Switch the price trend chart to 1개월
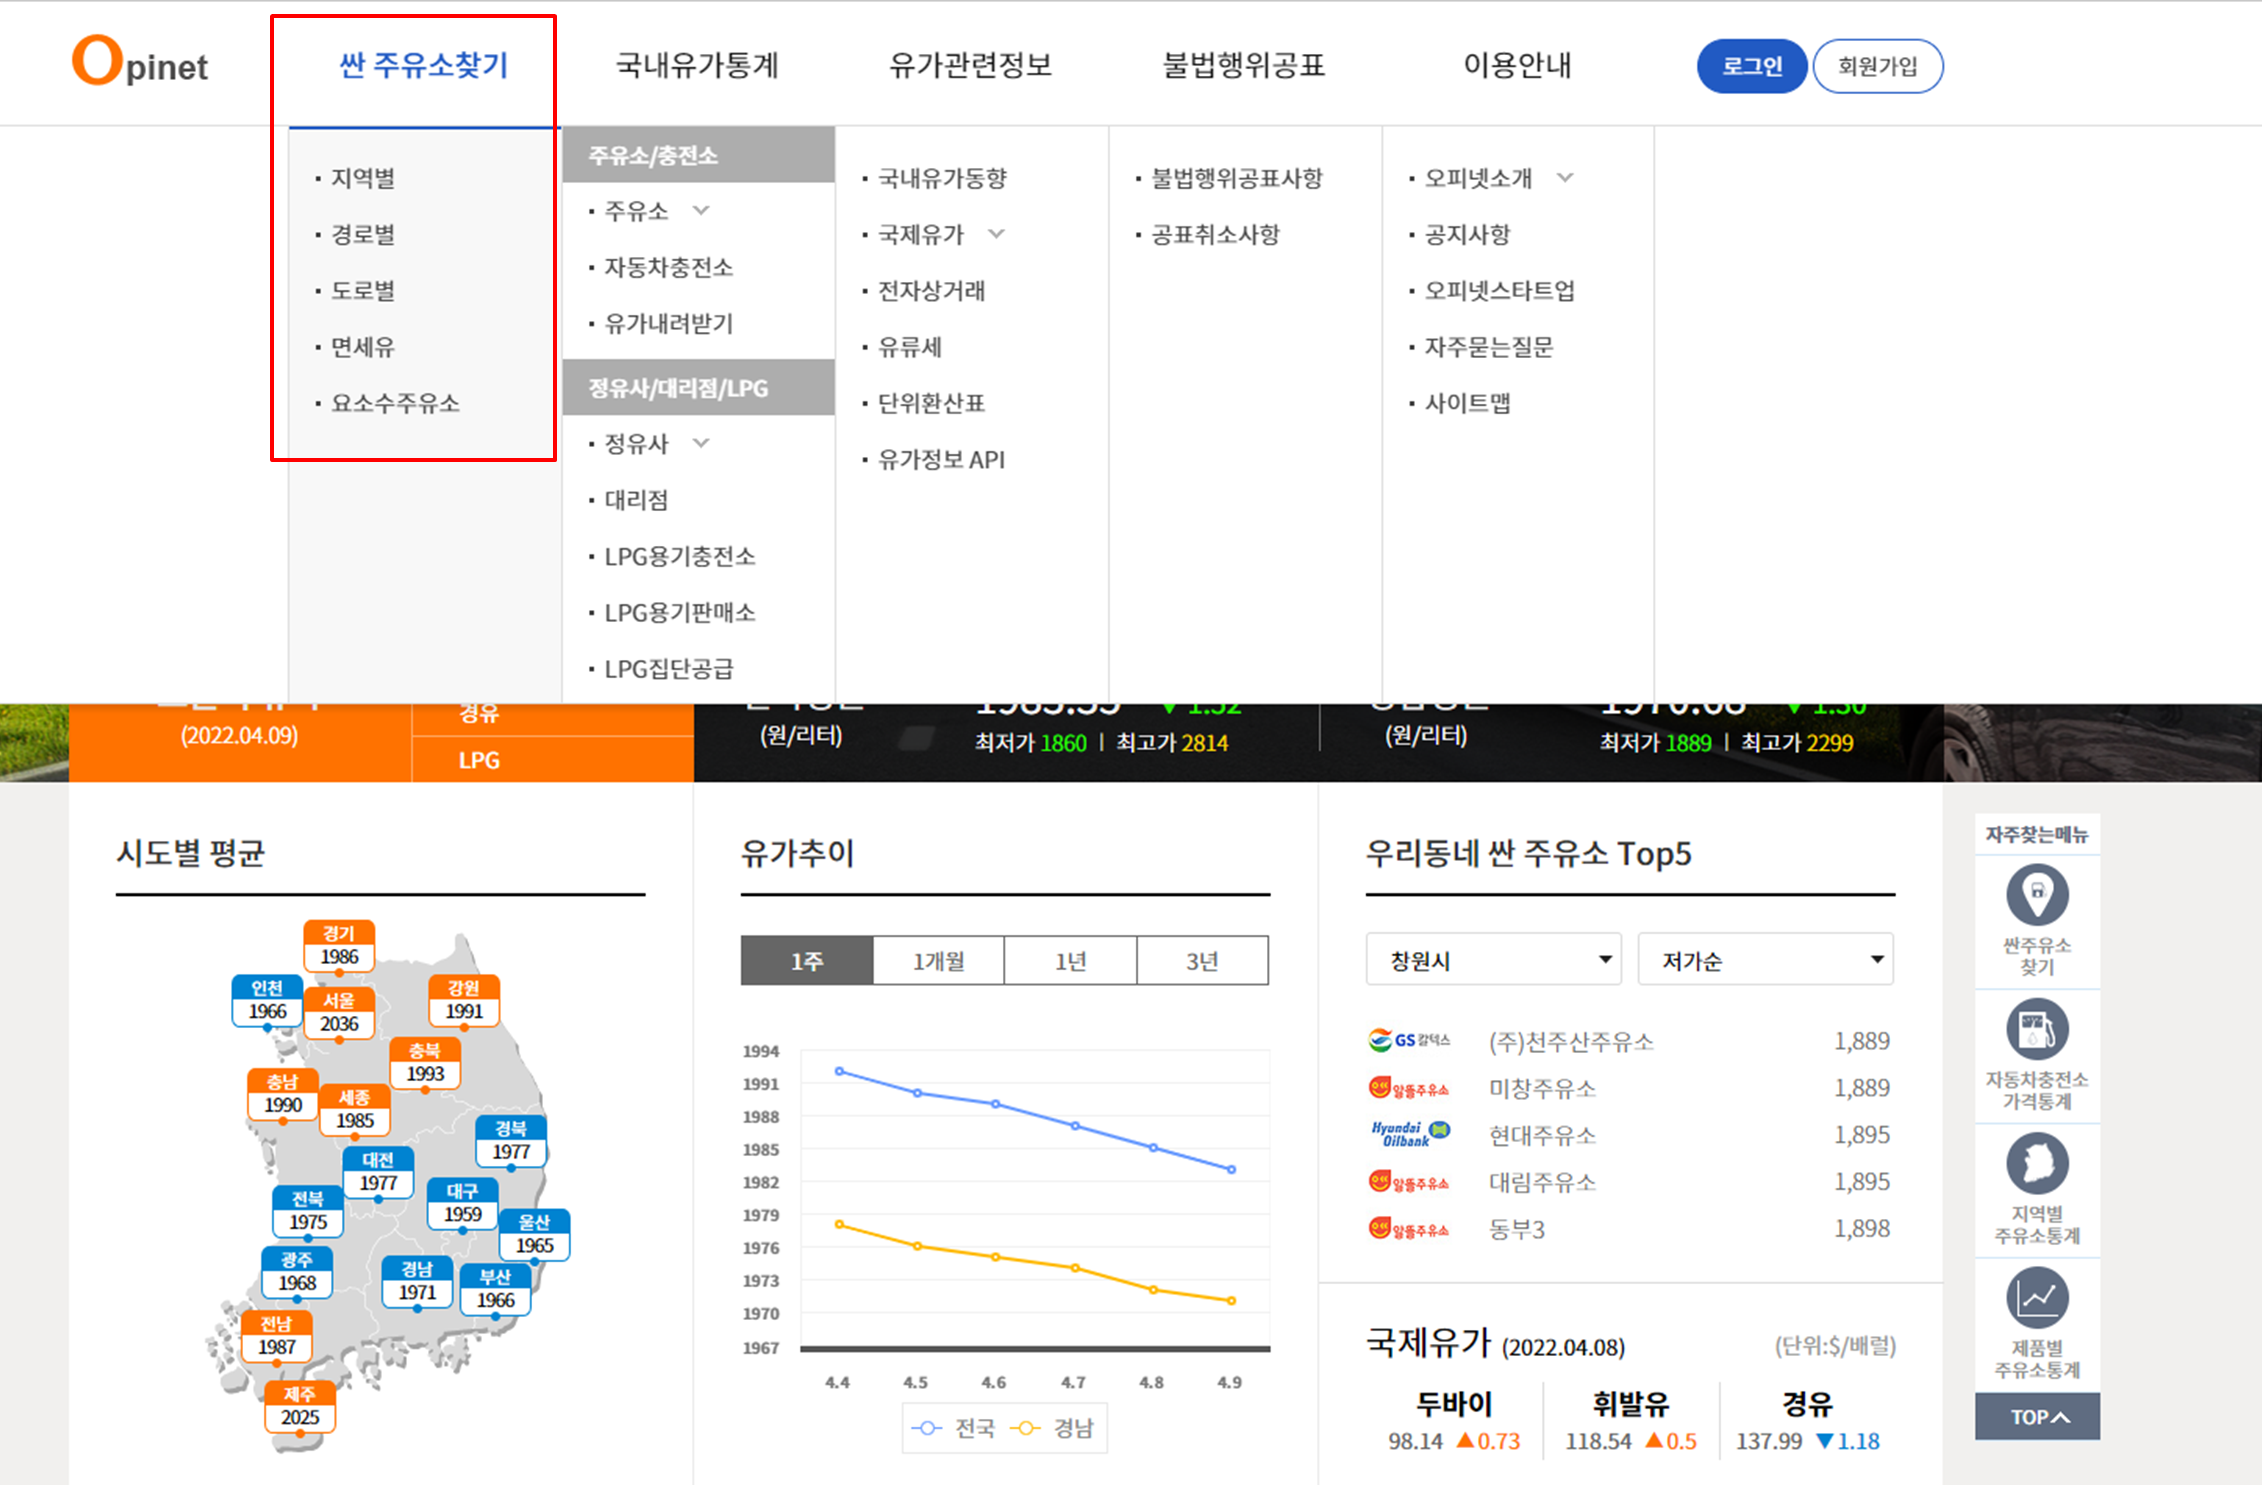The width and height of the screenshot is (2262, 1485). [x=938, y=960]
